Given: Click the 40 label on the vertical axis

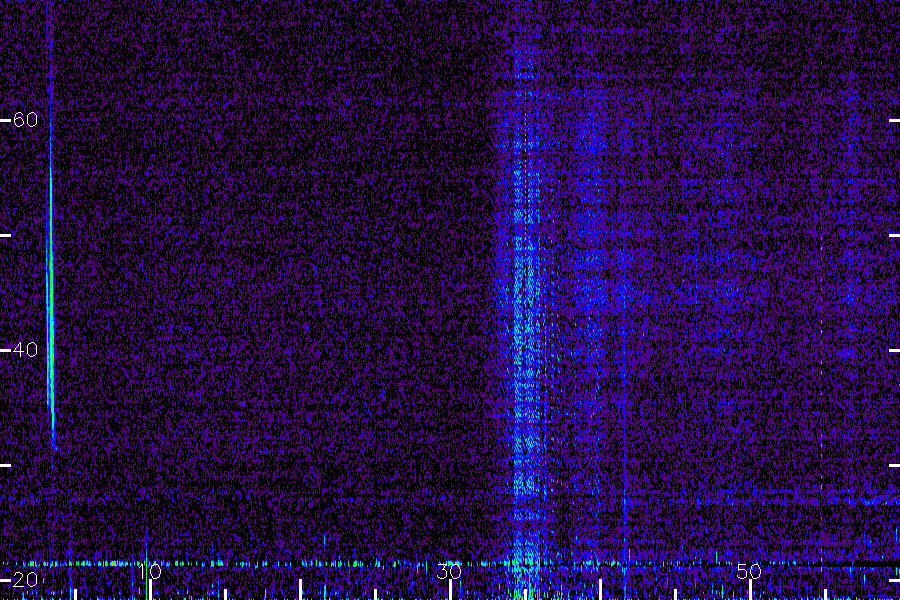Looking at the screenshot, I should tap(25, 350).
